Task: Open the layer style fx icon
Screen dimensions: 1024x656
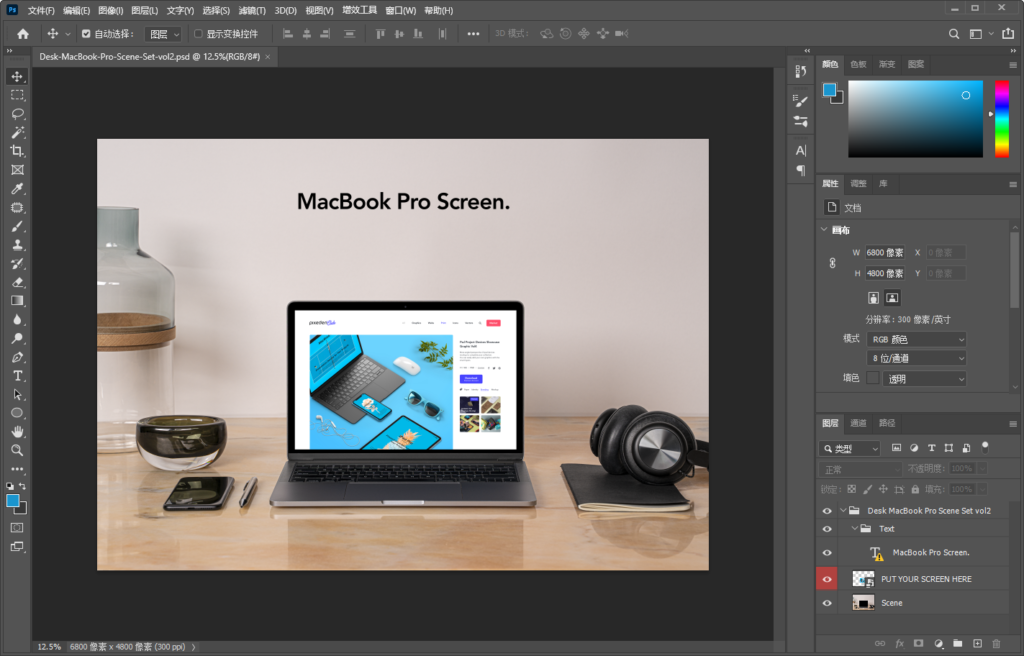Action: coord(899,644)
